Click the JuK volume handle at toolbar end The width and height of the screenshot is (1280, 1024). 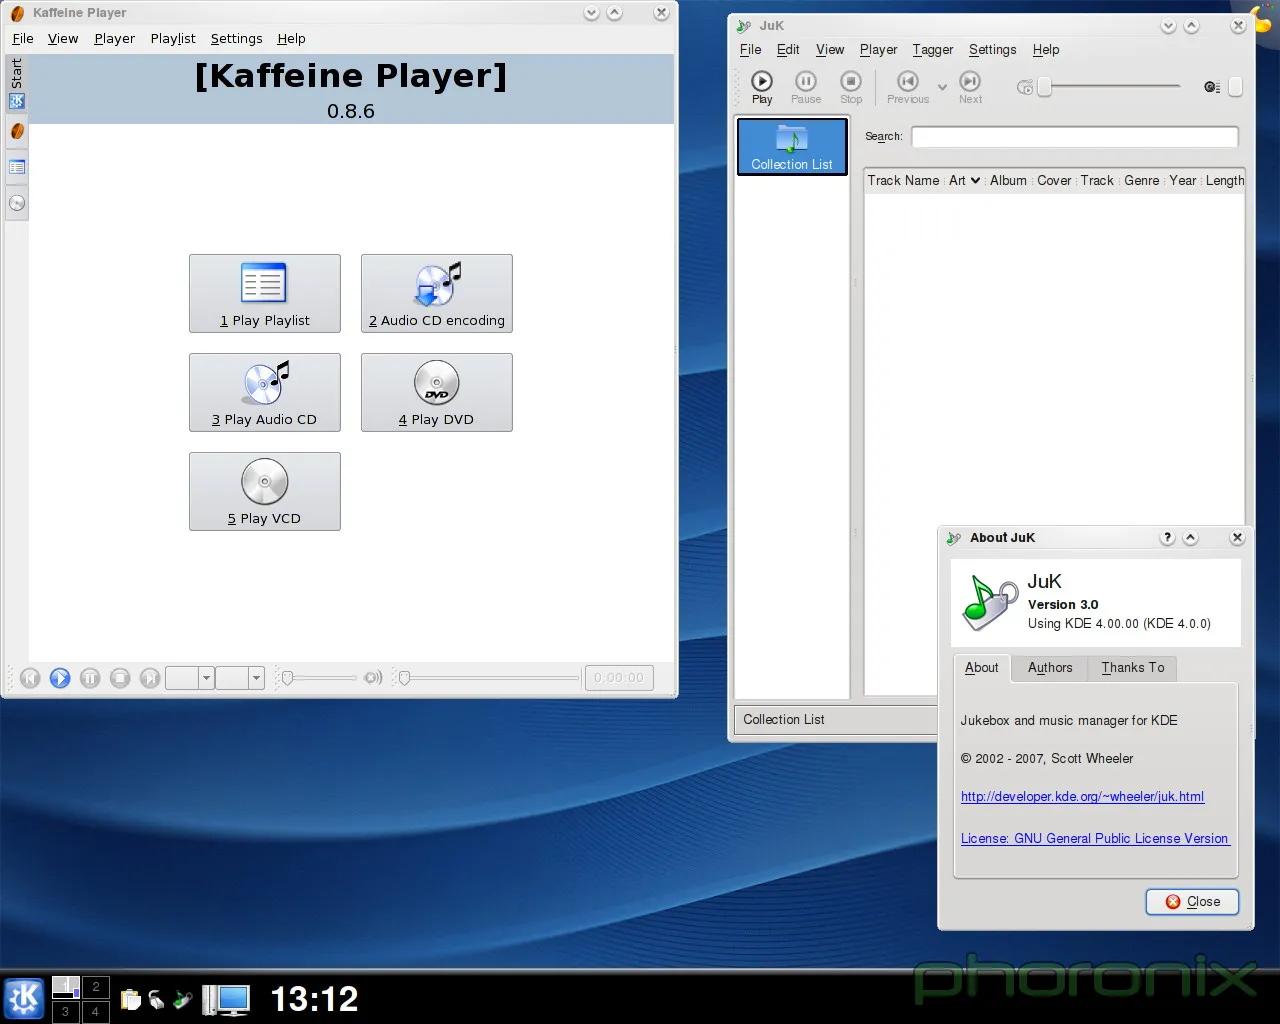[x=1236, y=87]
